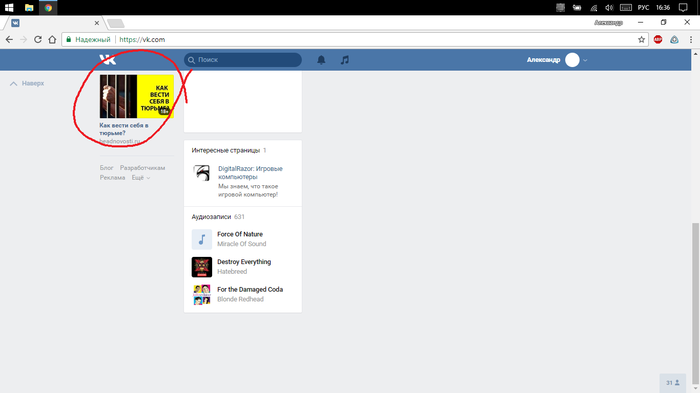The image size is (700, 393).
Task: Click the Hatebreed artist name
Action: (x=232, y=272)
